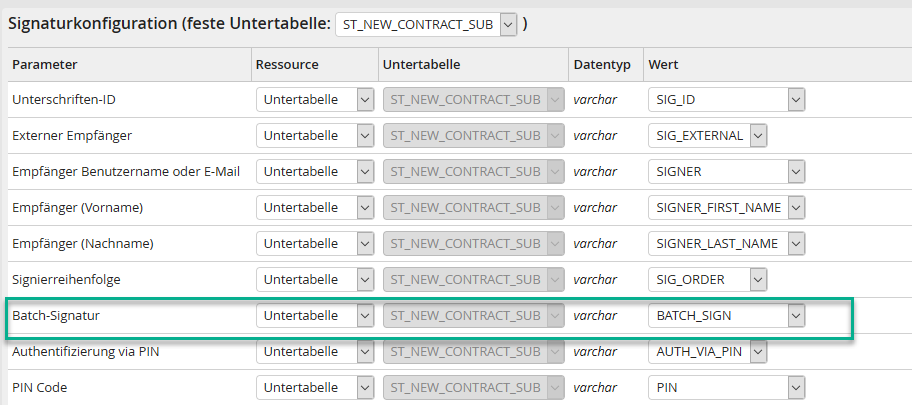The width and height of the screenshot is (912, 405).
Task: Click the Datentyp column header
Action: click(x=602, y=65)
